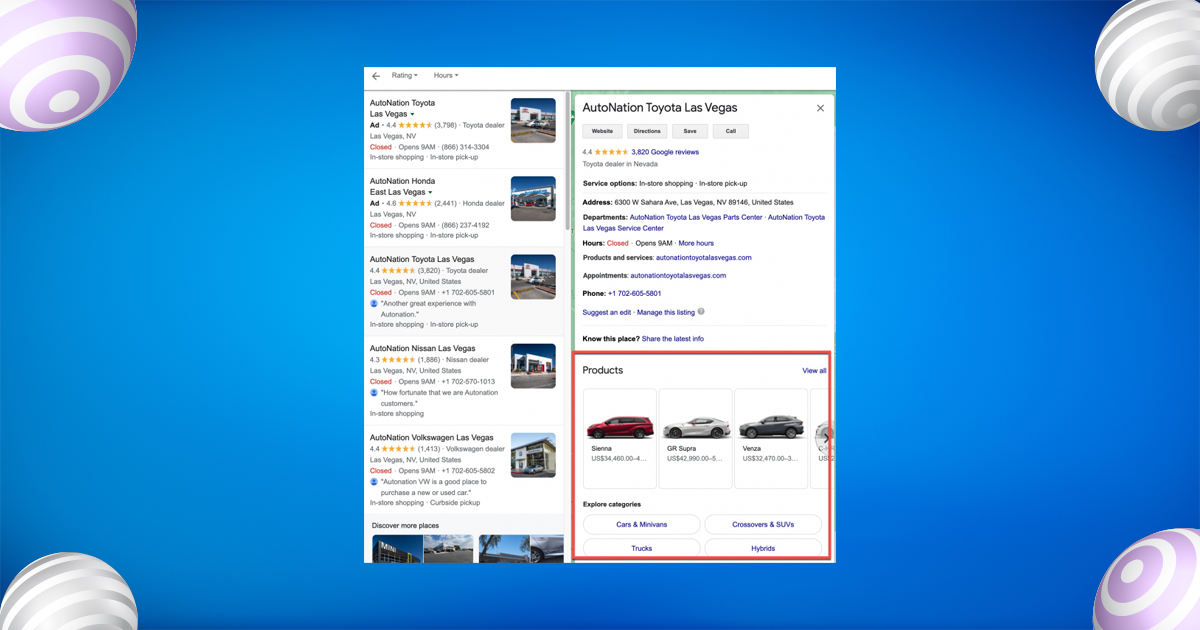Image resolution: width=1200 pixels, height=630 pixels.
Task: Open the Sienna product card
Action: pos(619,438)
